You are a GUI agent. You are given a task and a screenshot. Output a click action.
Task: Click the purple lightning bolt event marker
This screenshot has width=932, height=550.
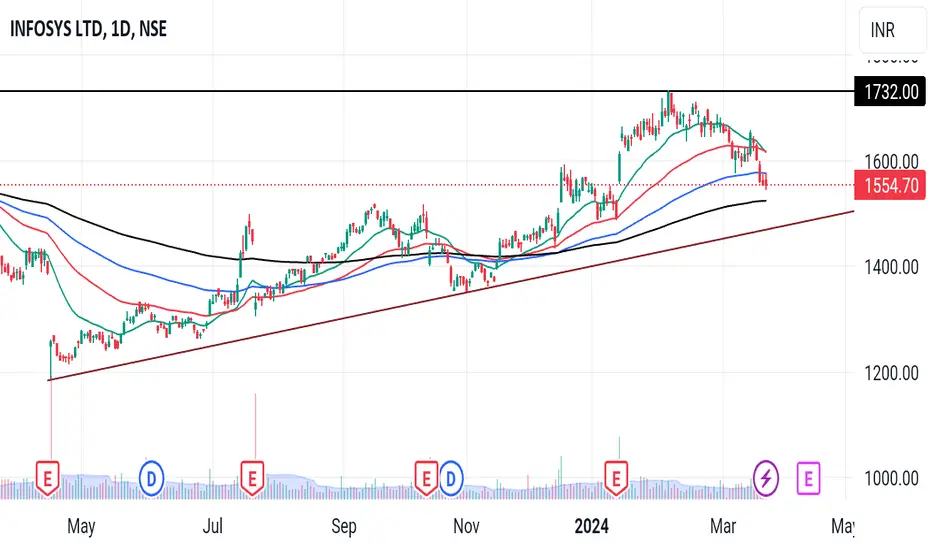click(766, 478)
